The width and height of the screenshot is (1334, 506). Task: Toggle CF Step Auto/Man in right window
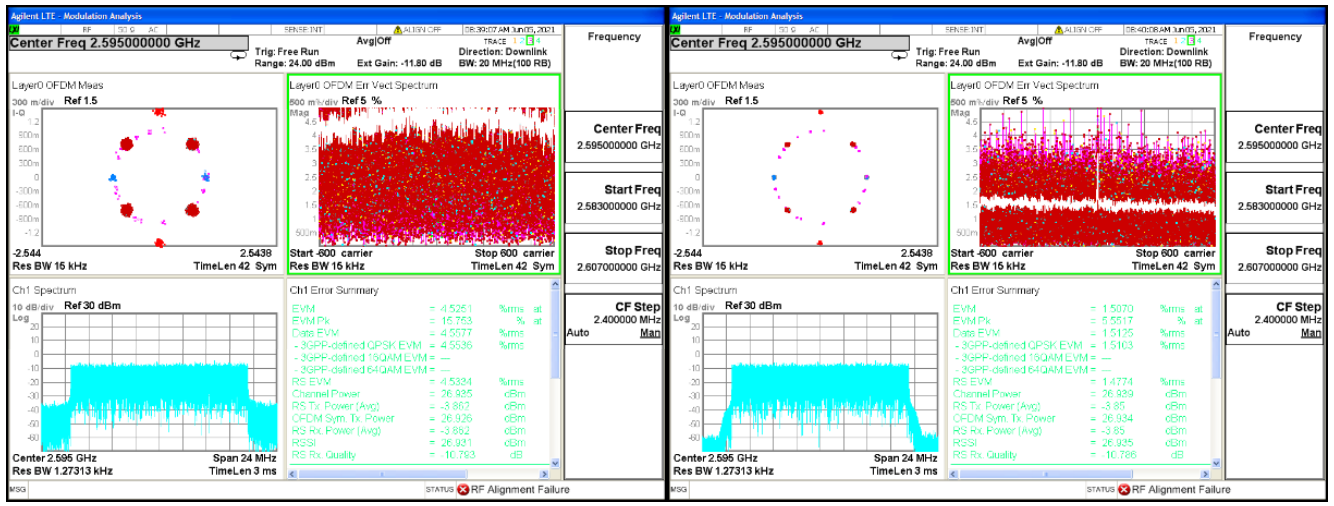click(x=1275, y=332)
